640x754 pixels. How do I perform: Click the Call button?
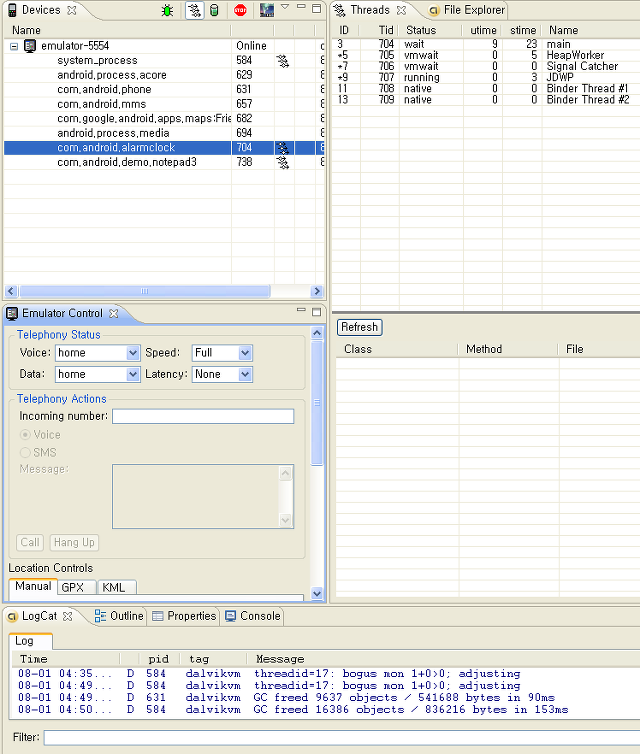[30, 542]
